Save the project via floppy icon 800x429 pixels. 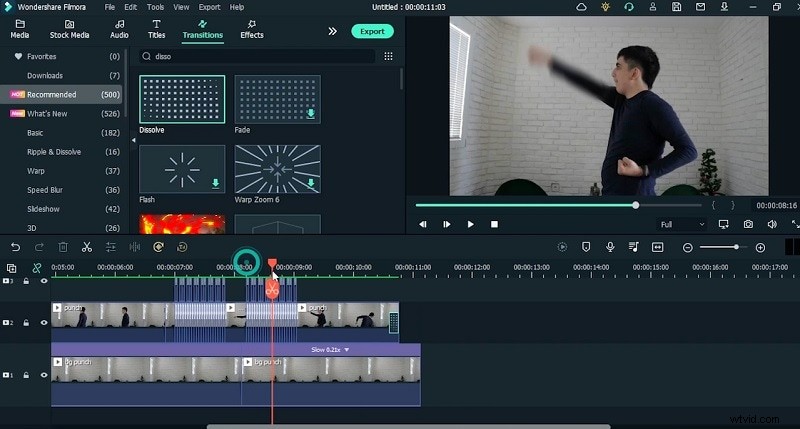click(677, 7)
